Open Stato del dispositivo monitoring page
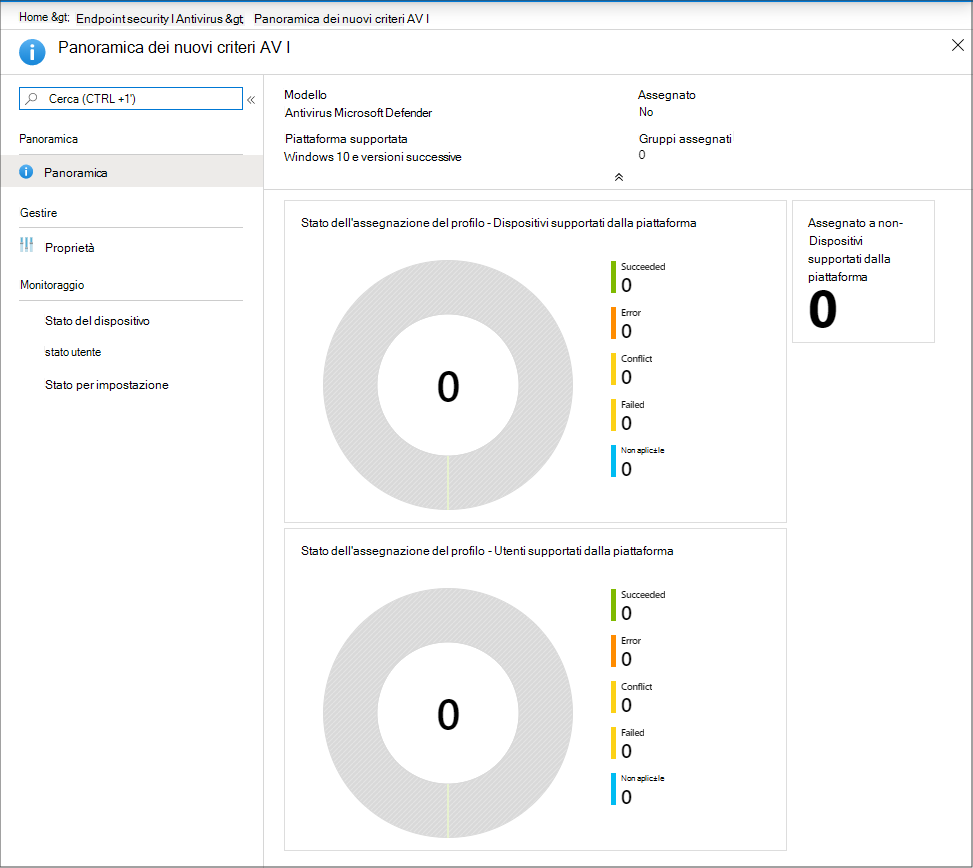The height and width of the screenshot is (868, 973). click(x=97, y=321)
